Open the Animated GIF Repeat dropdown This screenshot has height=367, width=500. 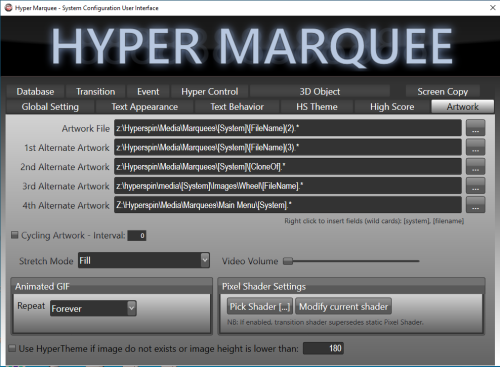[x=93, y=308]
